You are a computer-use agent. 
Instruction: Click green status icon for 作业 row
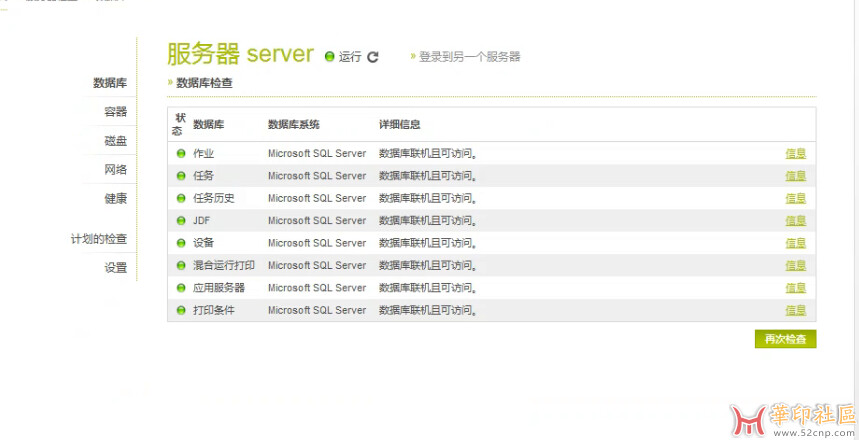[181, 153]
